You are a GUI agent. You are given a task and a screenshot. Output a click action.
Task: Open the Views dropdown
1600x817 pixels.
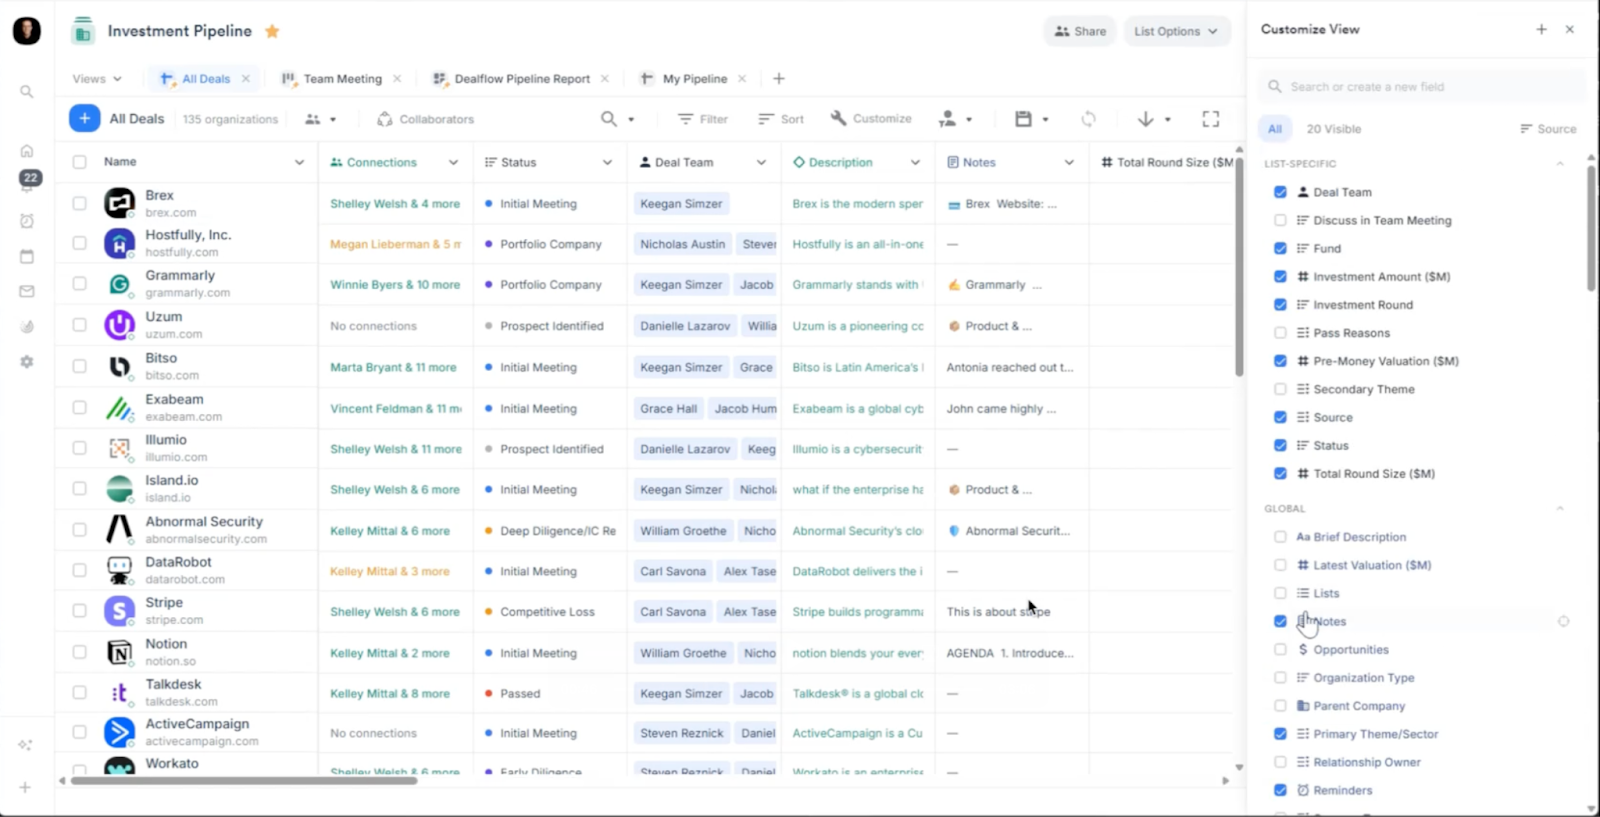96,78
